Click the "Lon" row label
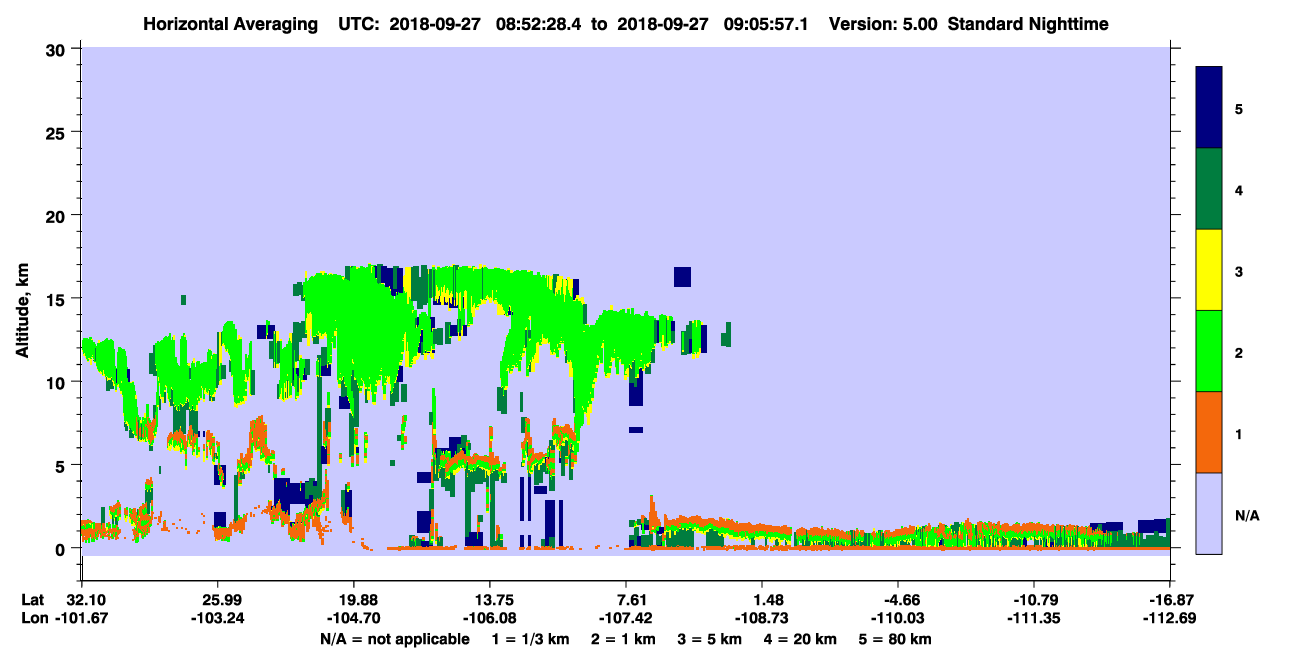This screenshot has width=1300, height=667. point(33,618)
